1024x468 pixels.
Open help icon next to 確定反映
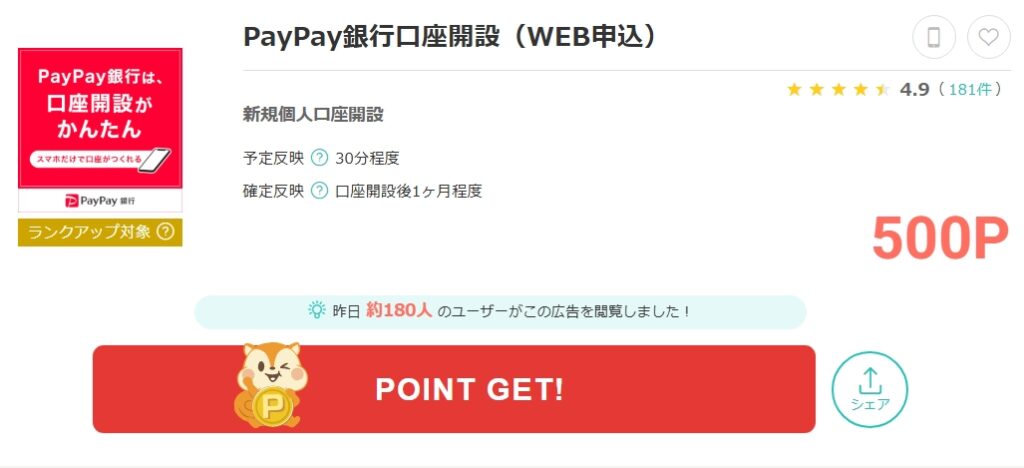click(x=319, y=191)
